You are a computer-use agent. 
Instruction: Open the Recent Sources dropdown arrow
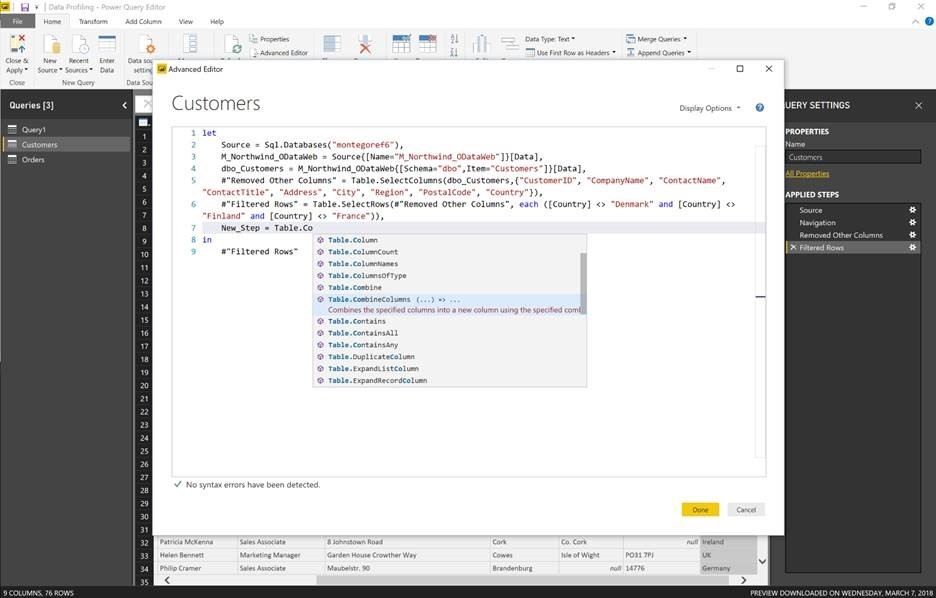click(91, 70)
